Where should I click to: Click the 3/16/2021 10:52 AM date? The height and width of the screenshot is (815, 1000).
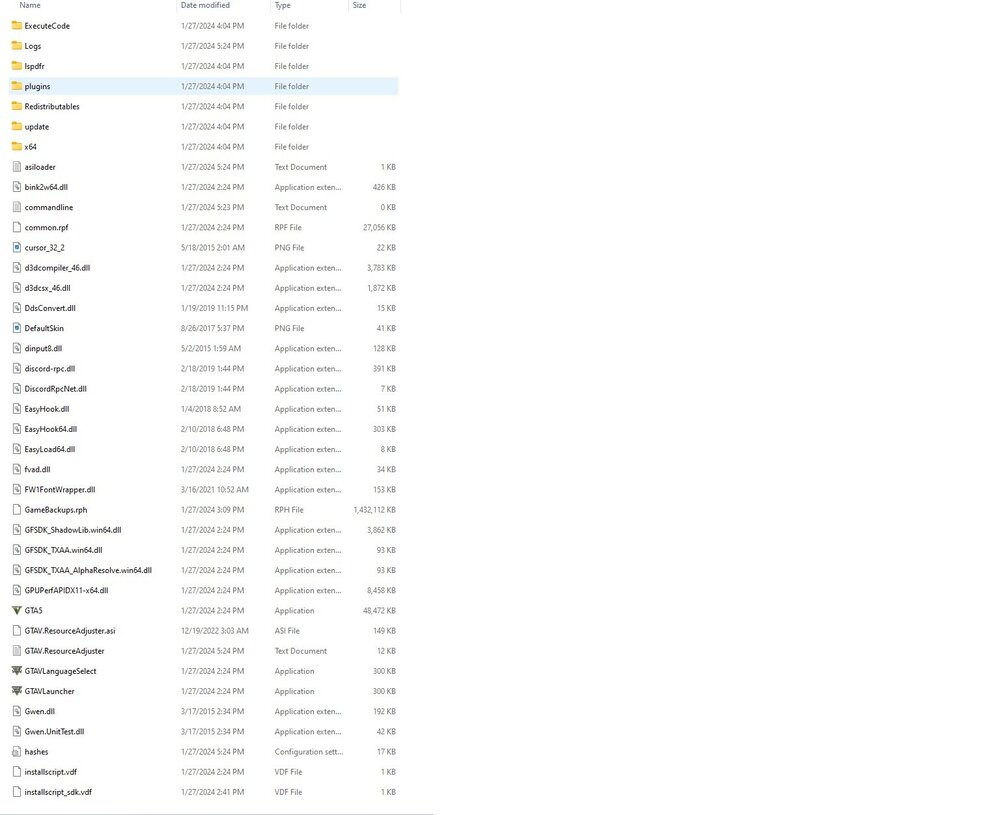point(215,490)
